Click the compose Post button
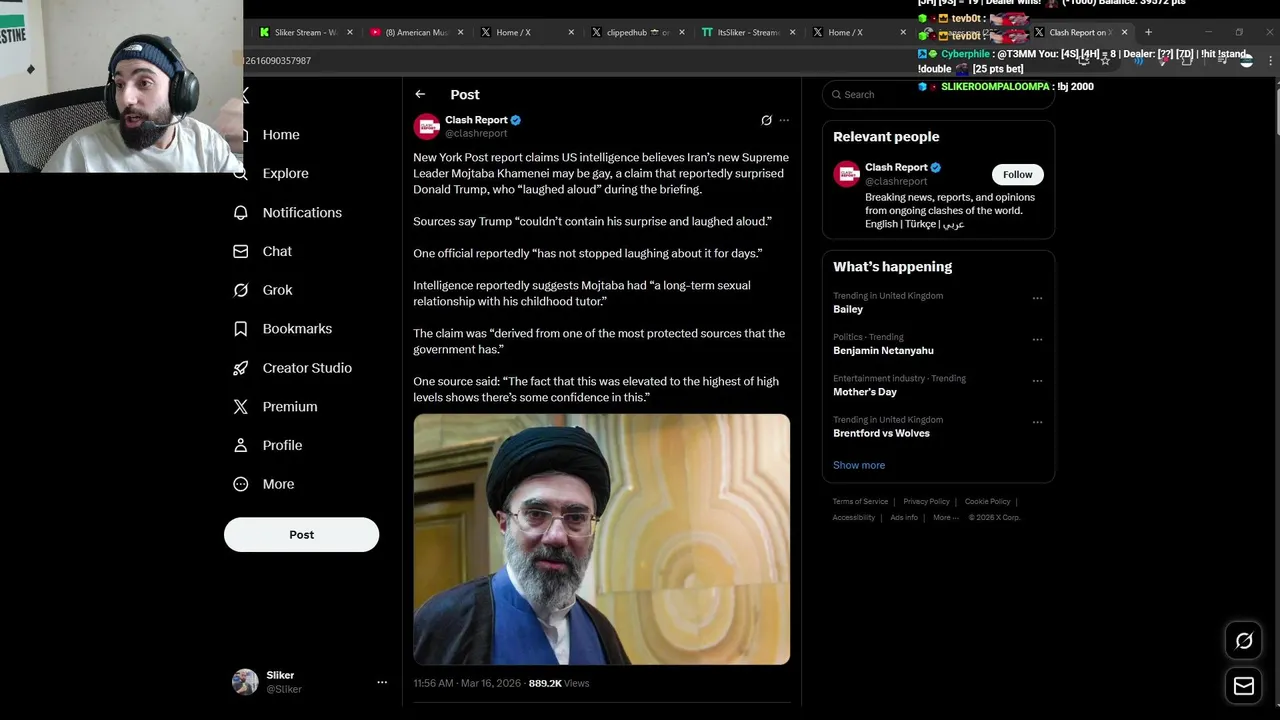1280x720 pixels. click(301, 535)
